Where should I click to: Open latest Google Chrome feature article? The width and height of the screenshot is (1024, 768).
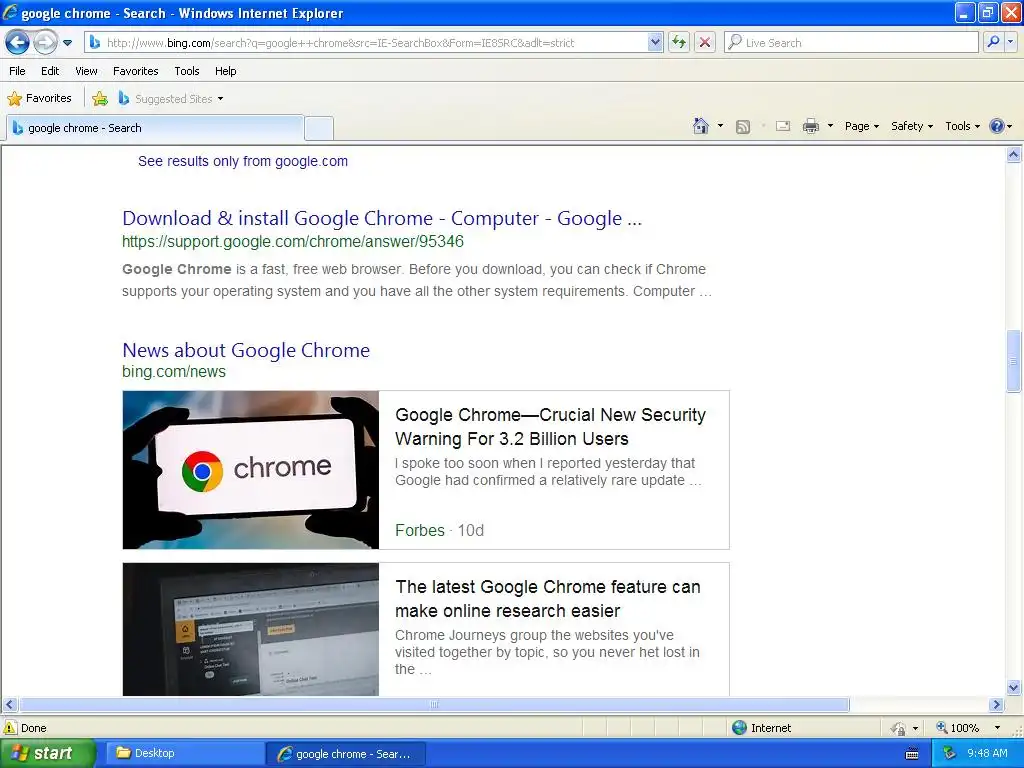click(547, 598)
